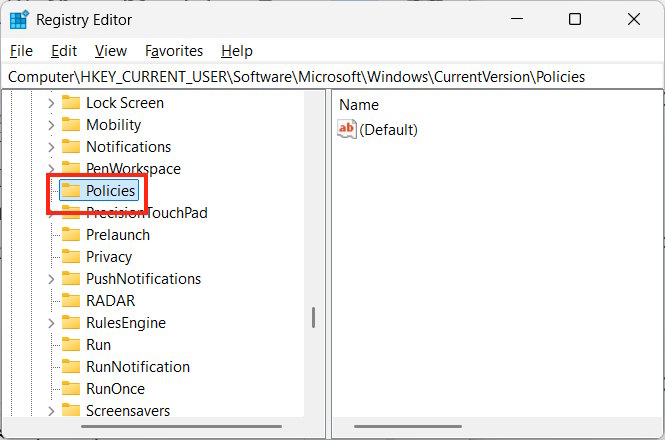Select the PushNotifications key label
The height and width of the screenshot is (440, 665).
pos(143,279)
